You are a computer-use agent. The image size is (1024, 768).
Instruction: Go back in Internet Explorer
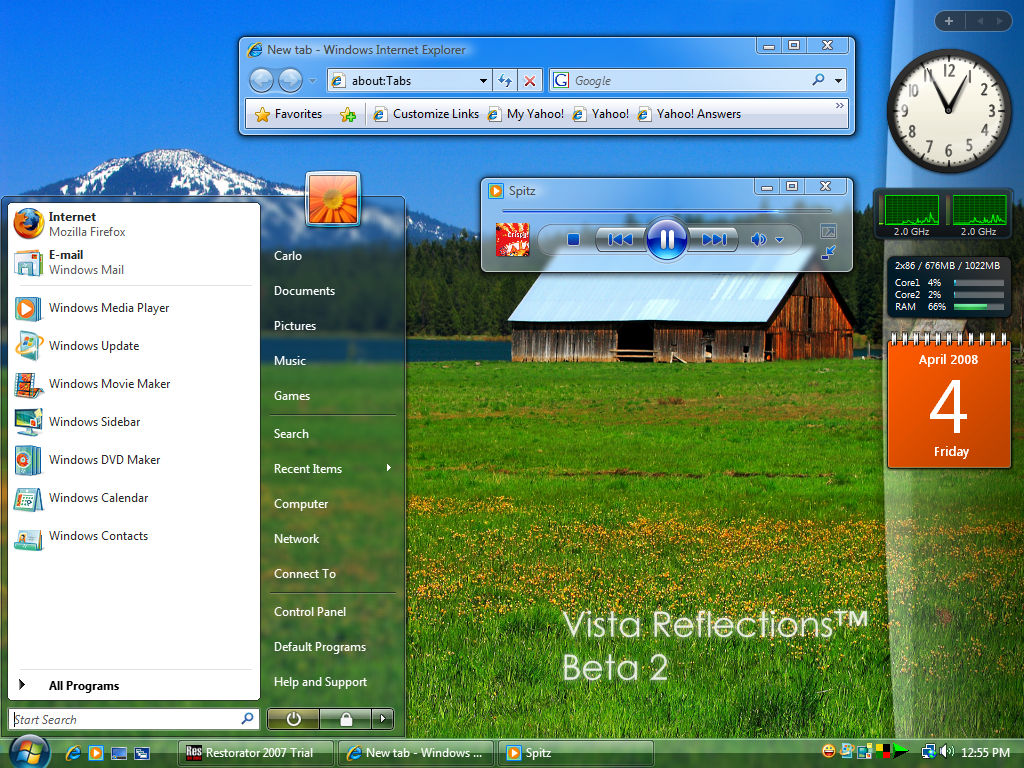coord(262,80)
